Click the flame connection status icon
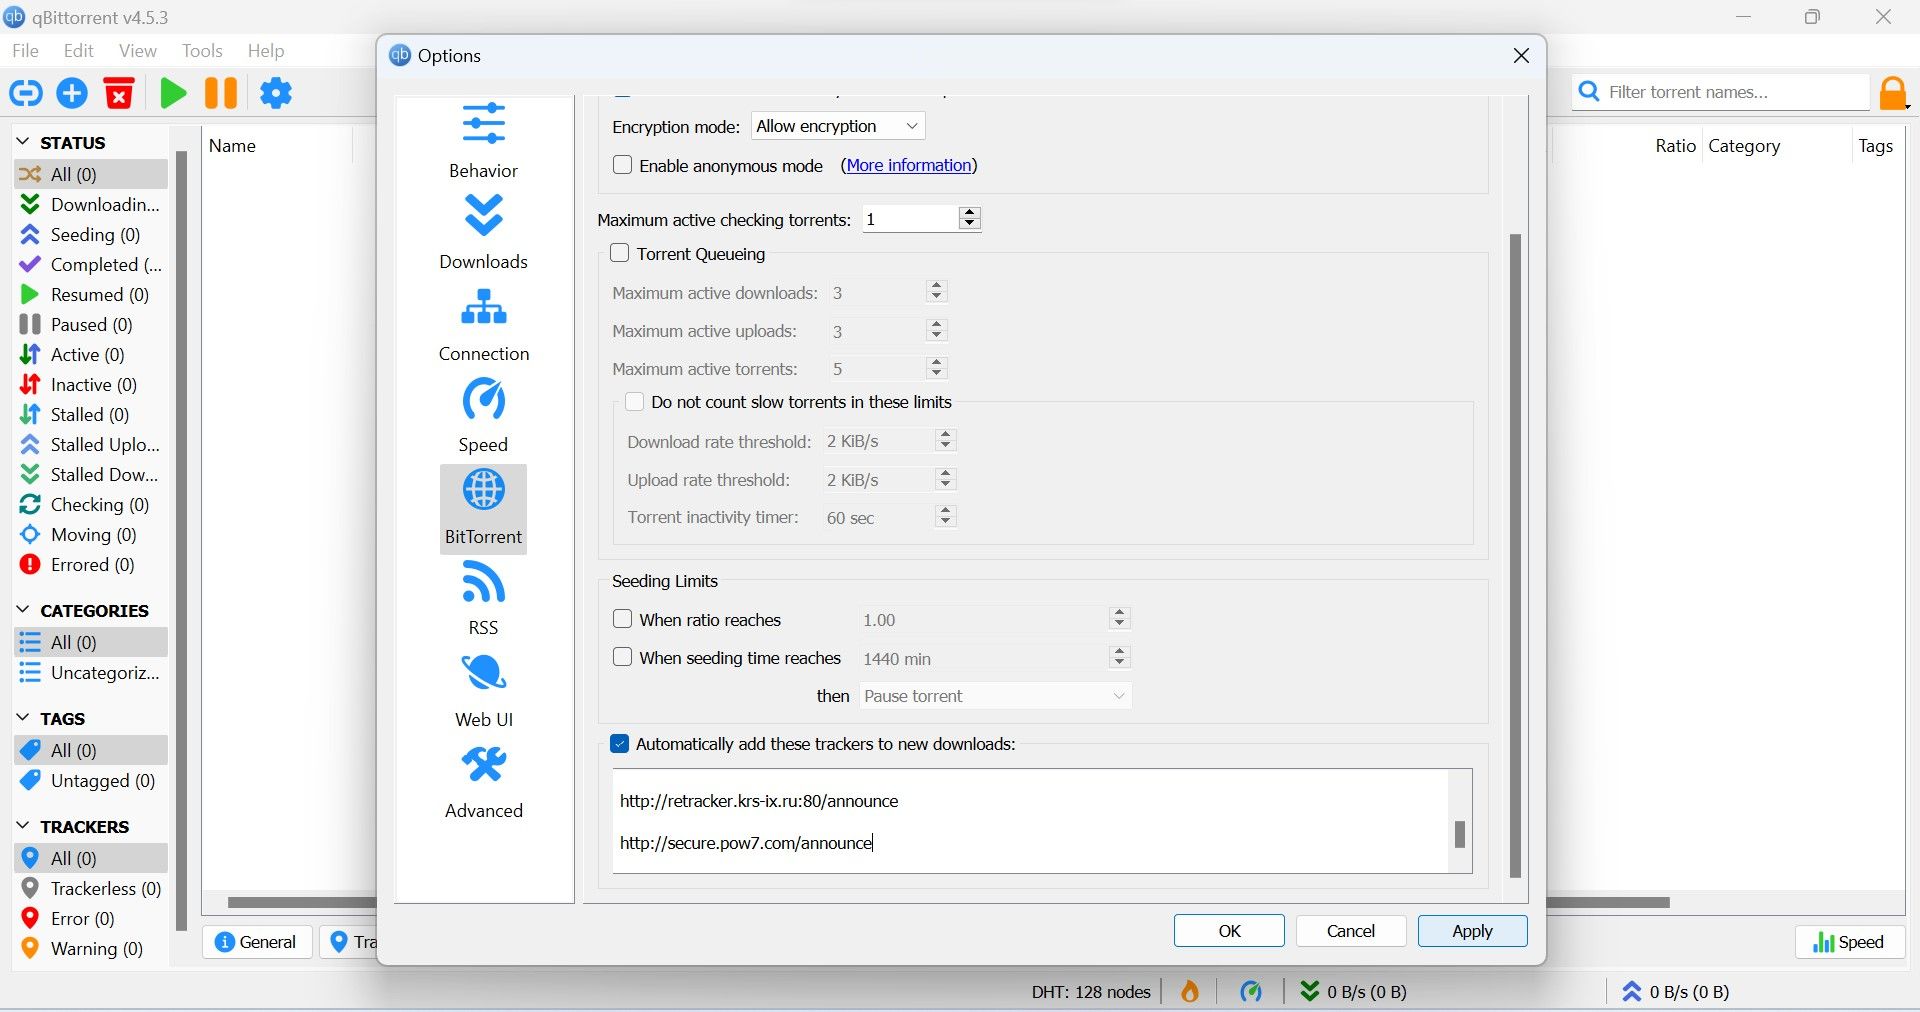The image size is (1920, 1012). (x=1189, y=991)
